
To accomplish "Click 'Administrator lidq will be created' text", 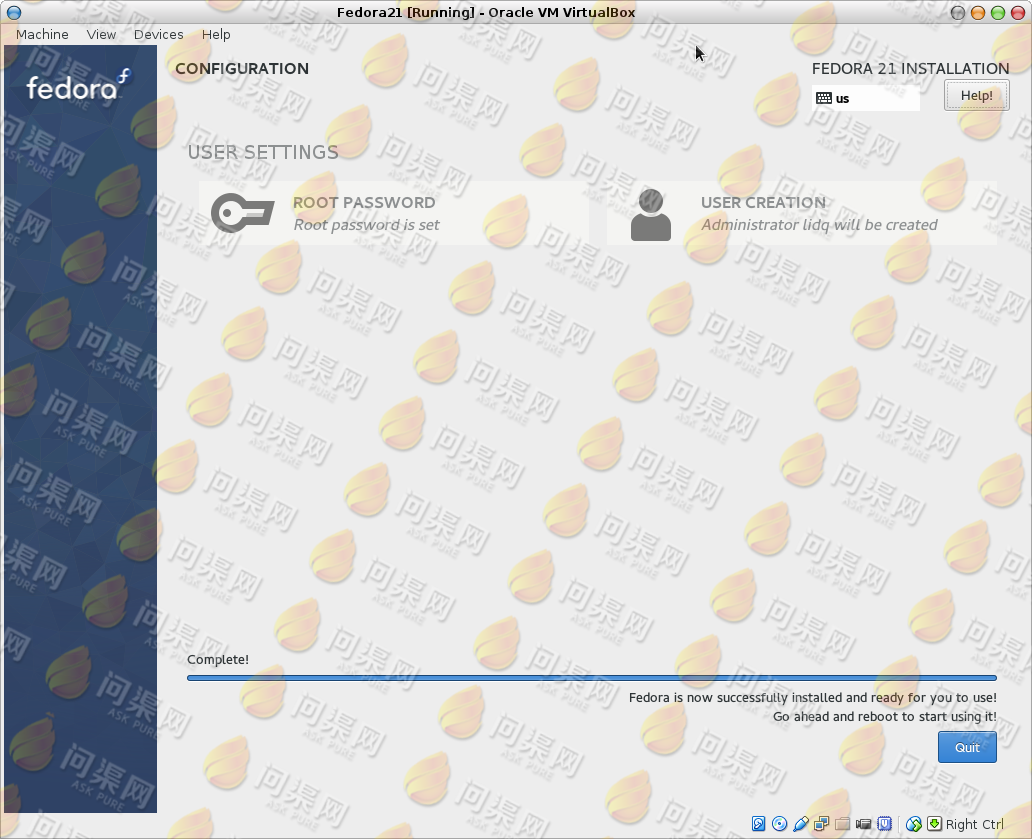I will pyautogui.click(x=819, y=225).
